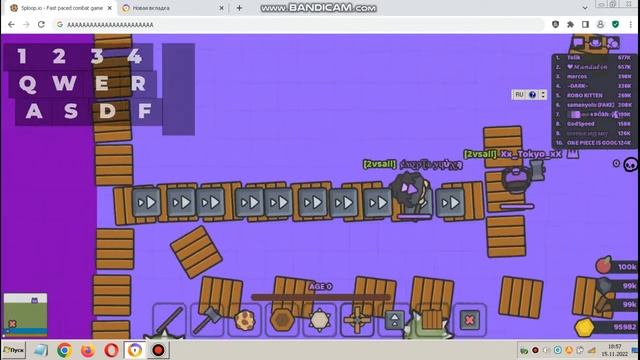Screen dimensions: 640x360
Task: Open the Discord-style group icon
Action: pyautogui.click(x=613, y=42)
